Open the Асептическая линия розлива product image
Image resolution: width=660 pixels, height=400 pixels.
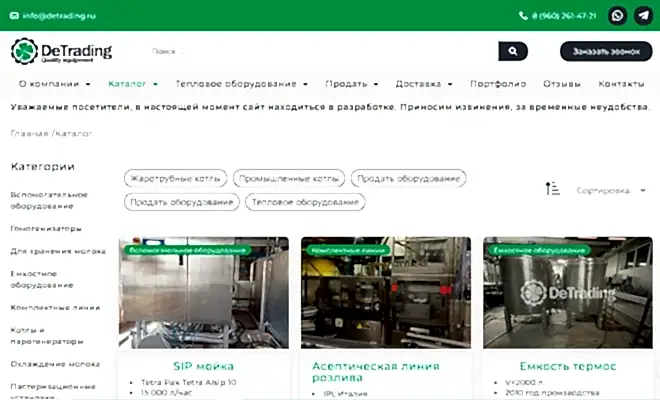(x=386, y=293)
